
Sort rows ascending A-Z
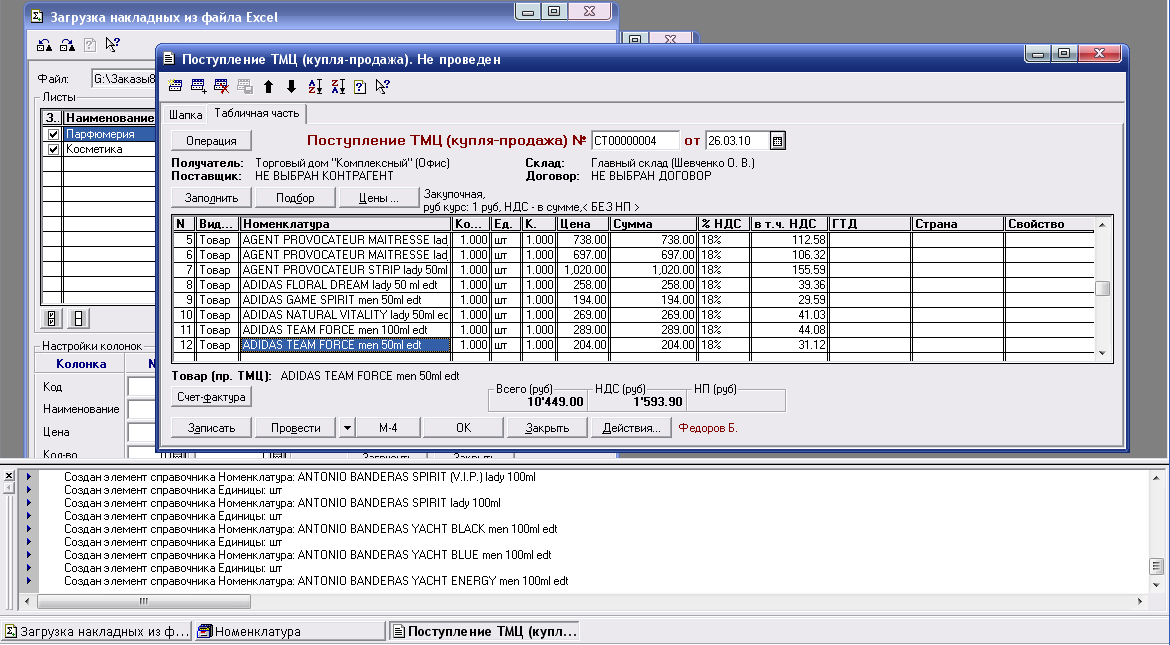[314, 87]
